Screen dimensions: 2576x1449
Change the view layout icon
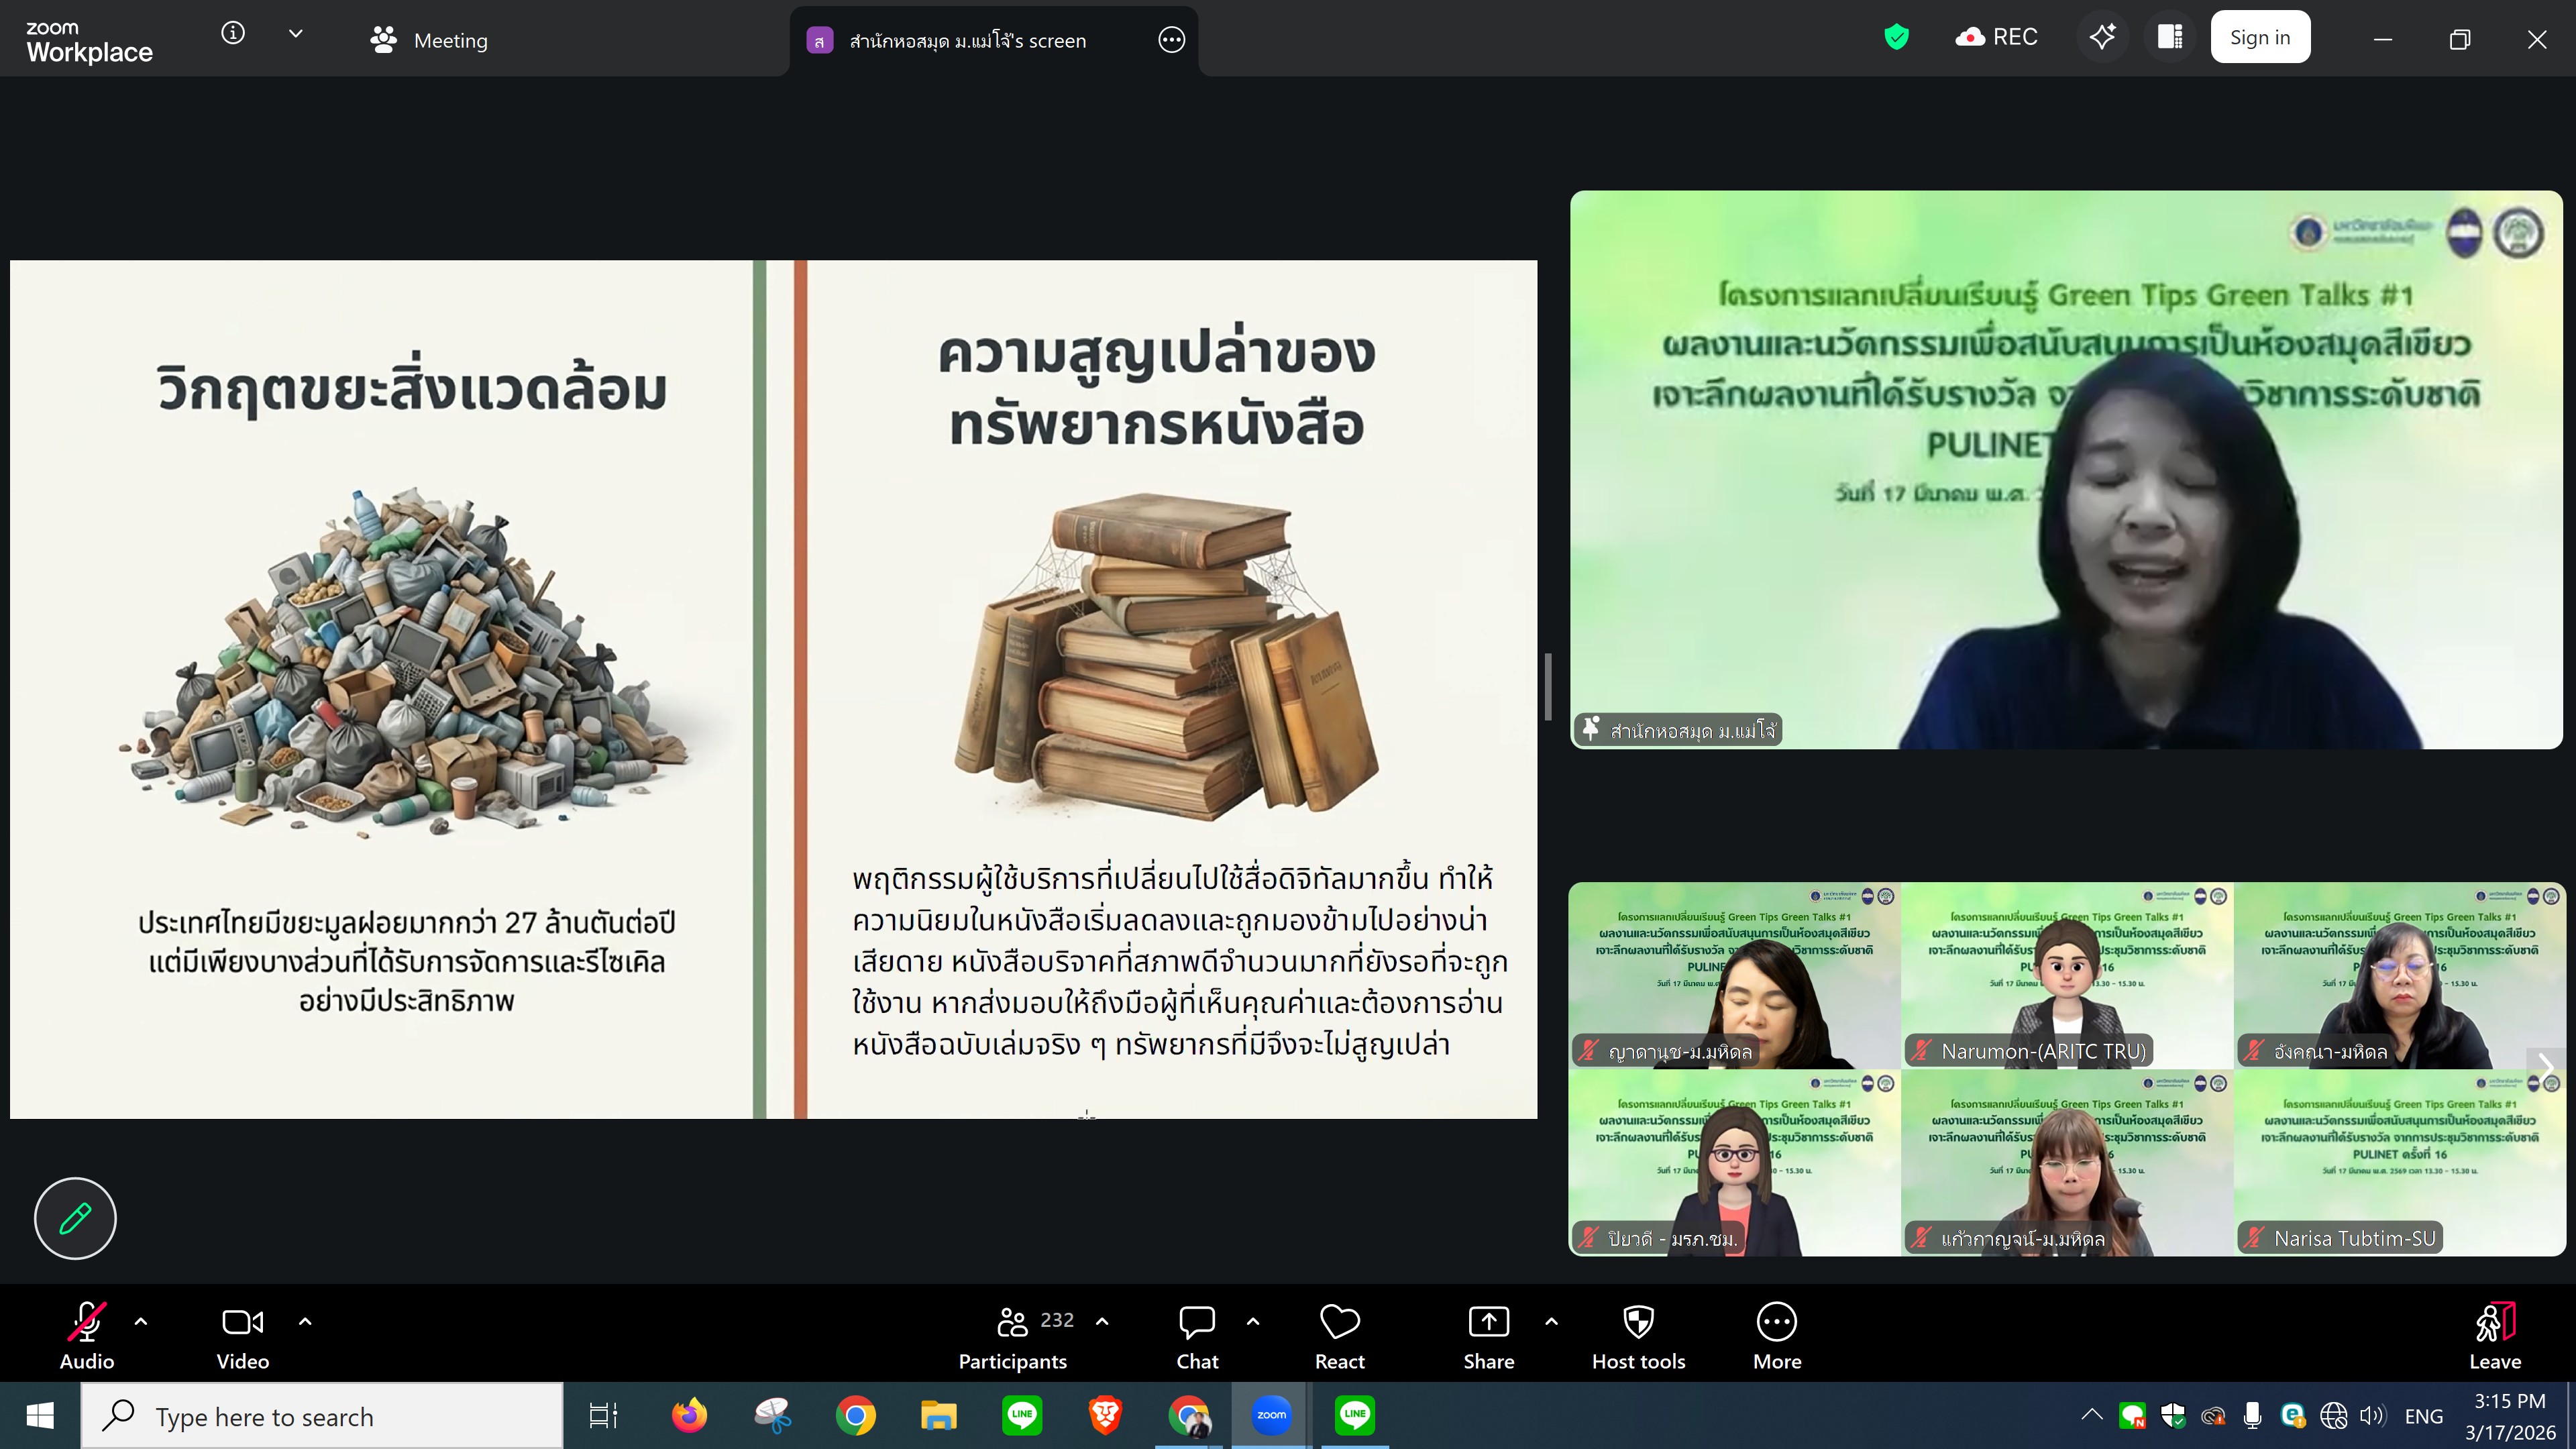click(x=2170, y=38)
